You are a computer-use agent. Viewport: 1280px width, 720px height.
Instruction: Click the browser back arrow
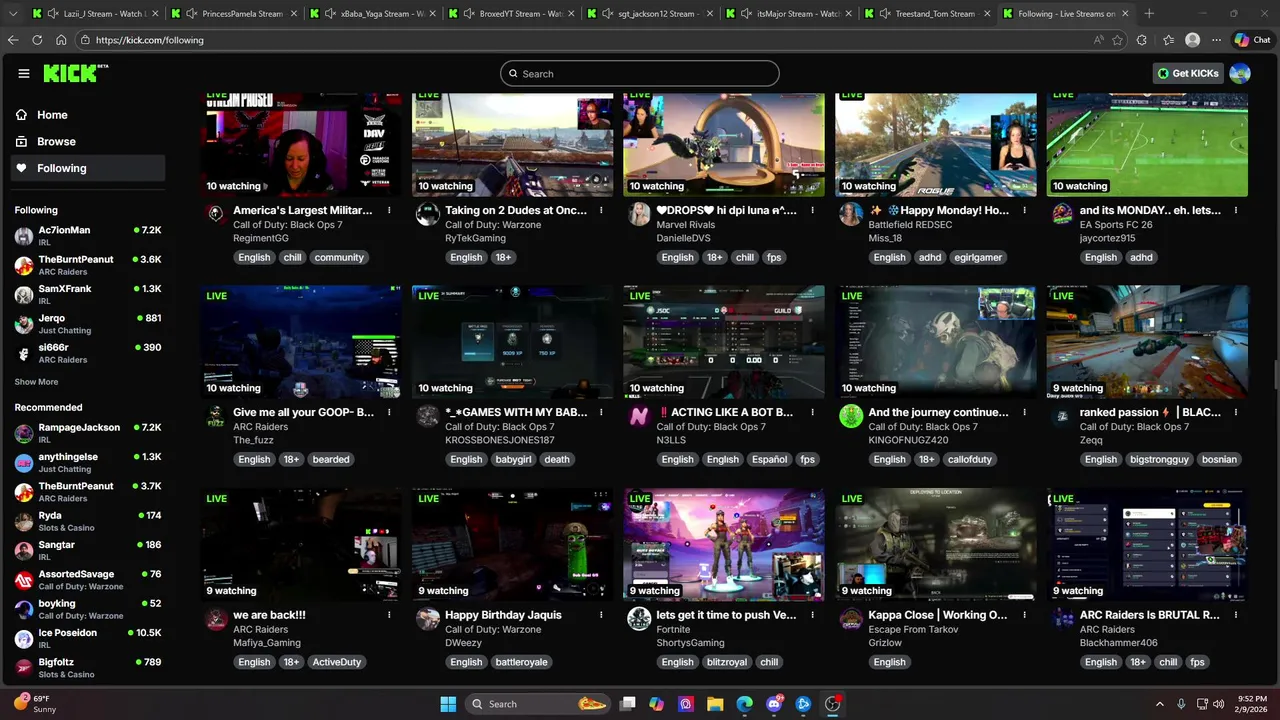point(13,40)
